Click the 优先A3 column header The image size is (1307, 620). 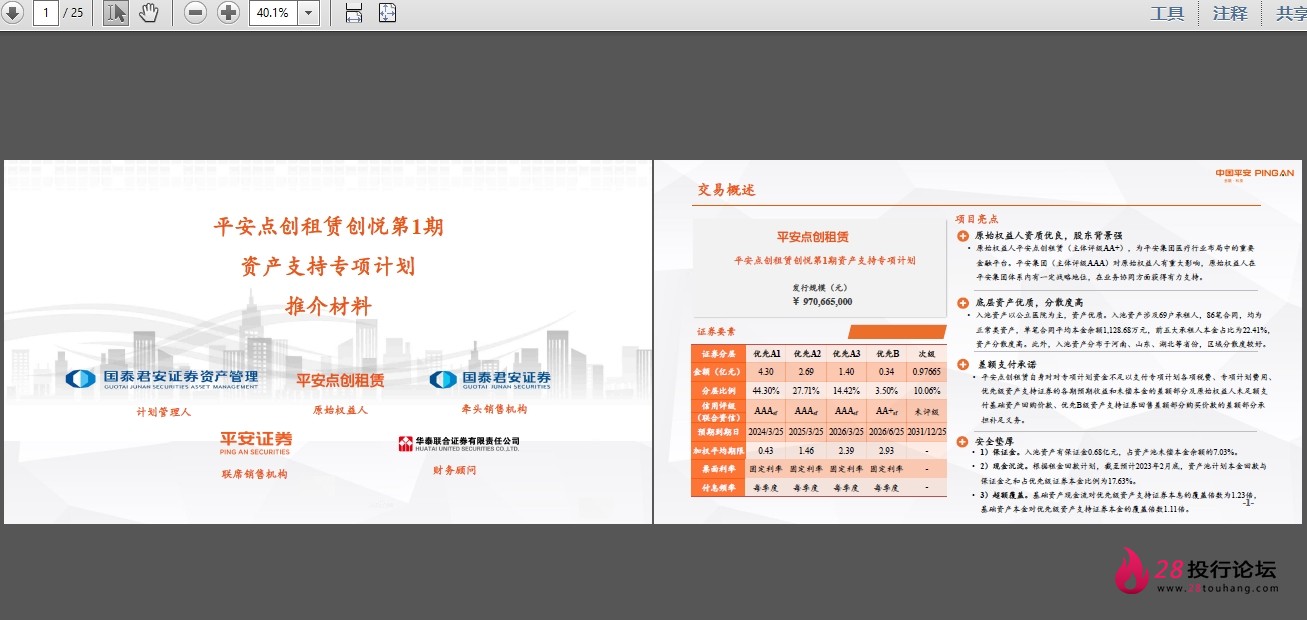click(846, 354)
